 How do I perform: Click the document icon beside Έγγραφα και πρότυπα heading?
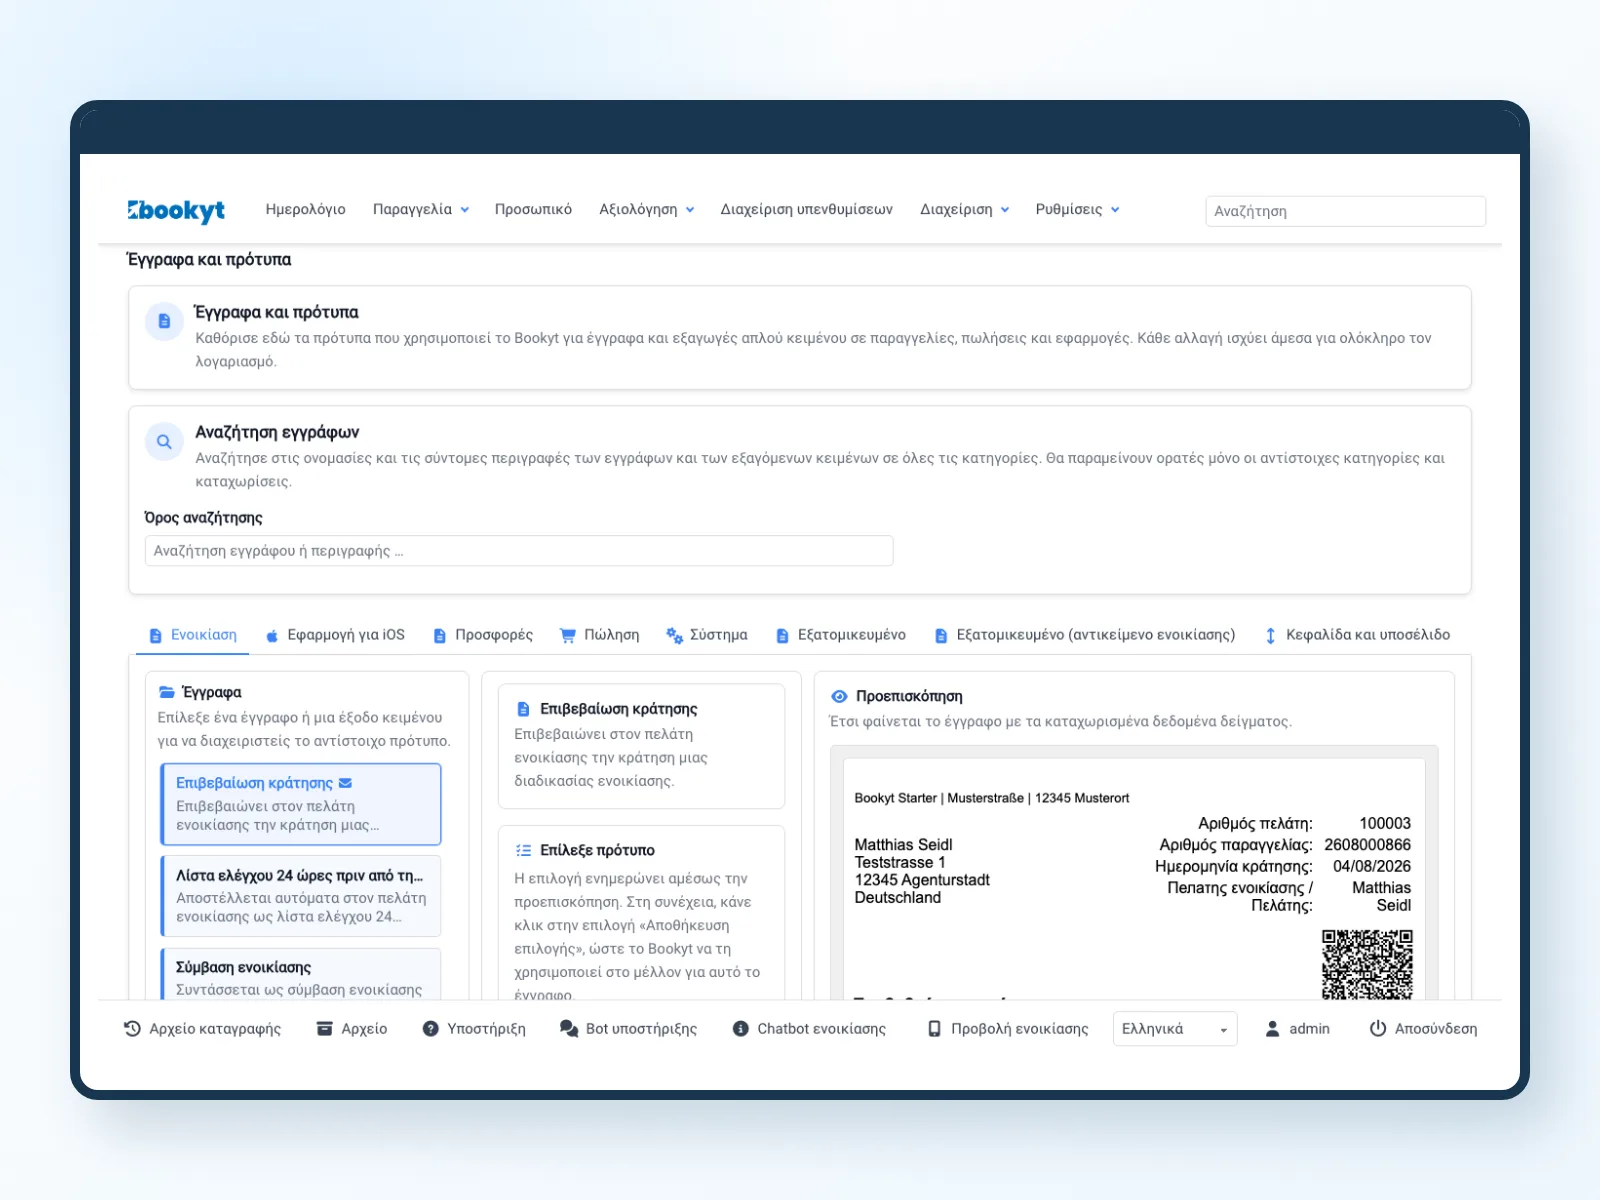[164, 322]
